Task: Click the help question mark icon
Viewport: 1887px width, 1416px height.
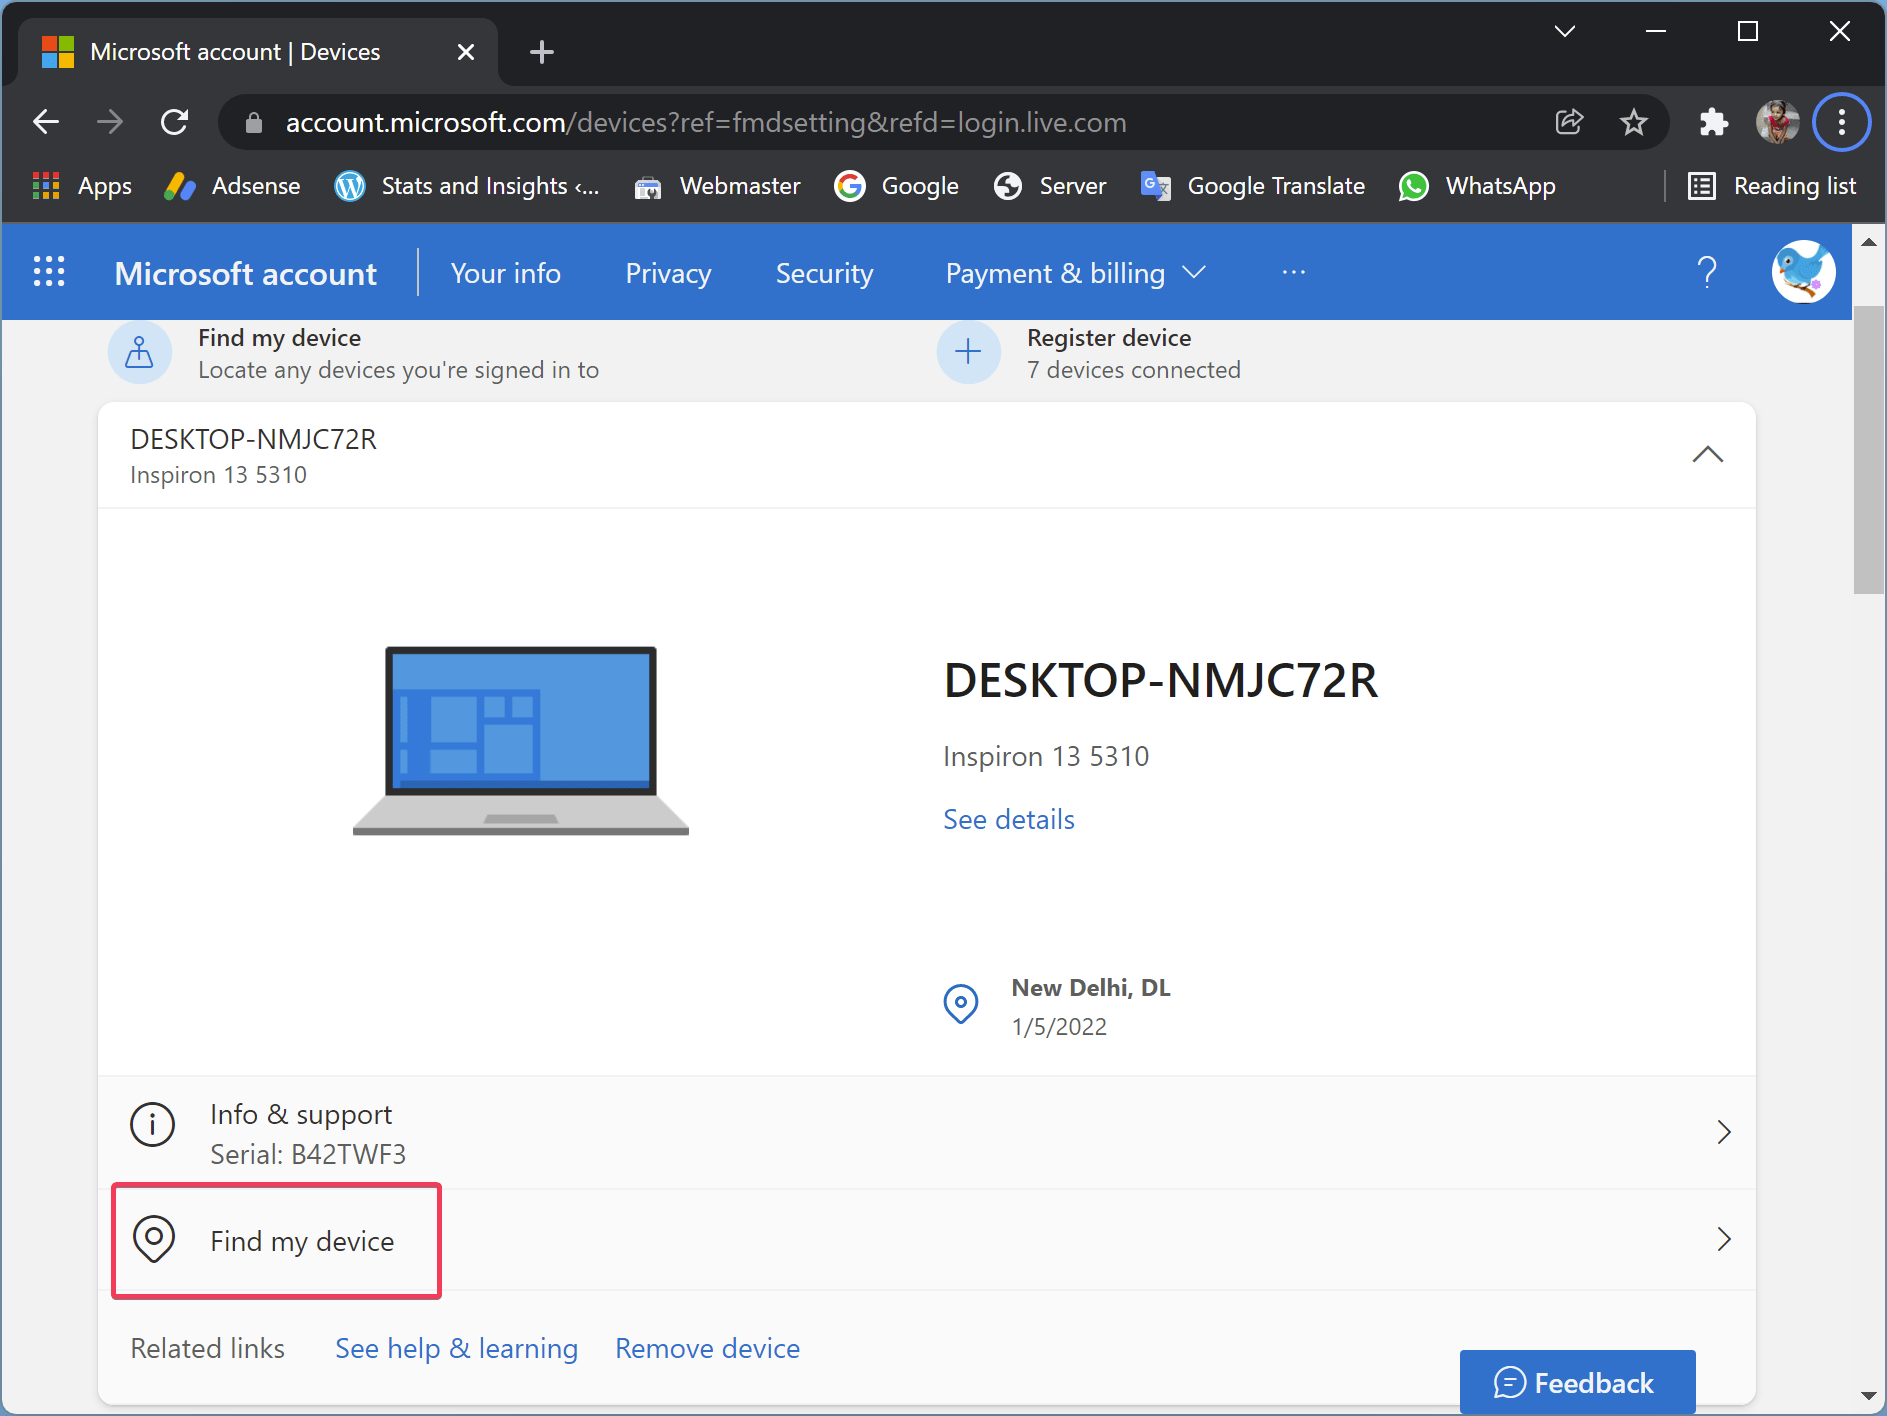Action: (1707, 271)
